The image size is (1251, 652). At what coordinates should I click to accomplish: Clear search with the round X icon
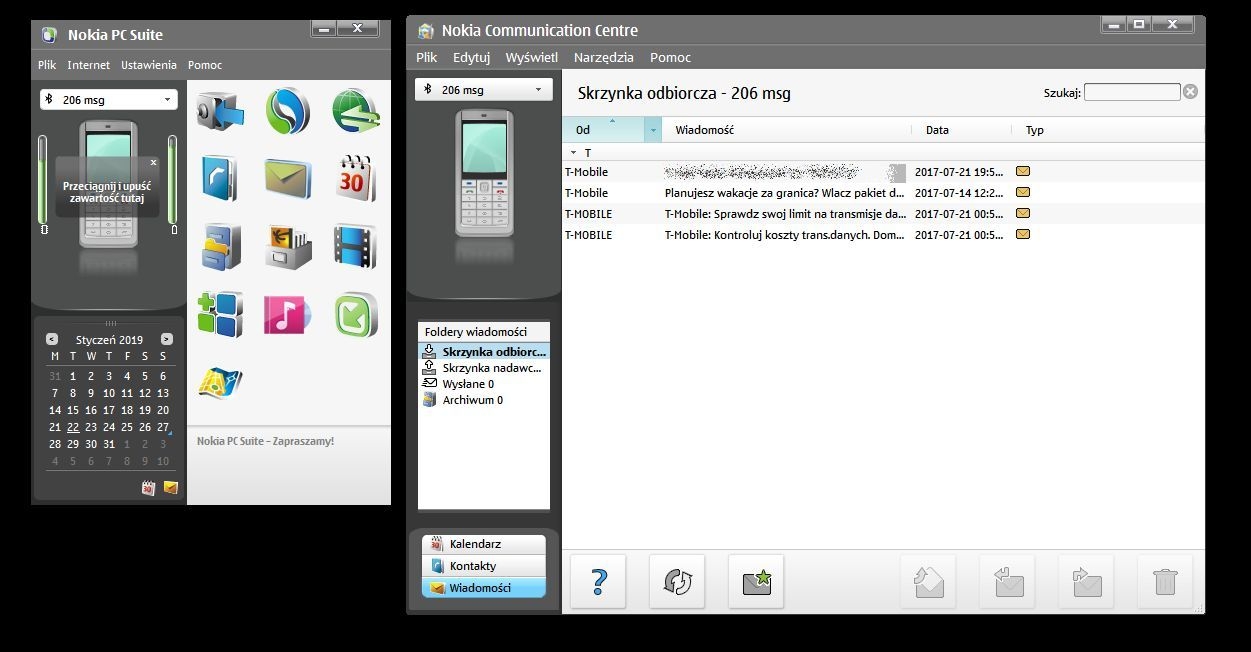1190,92
